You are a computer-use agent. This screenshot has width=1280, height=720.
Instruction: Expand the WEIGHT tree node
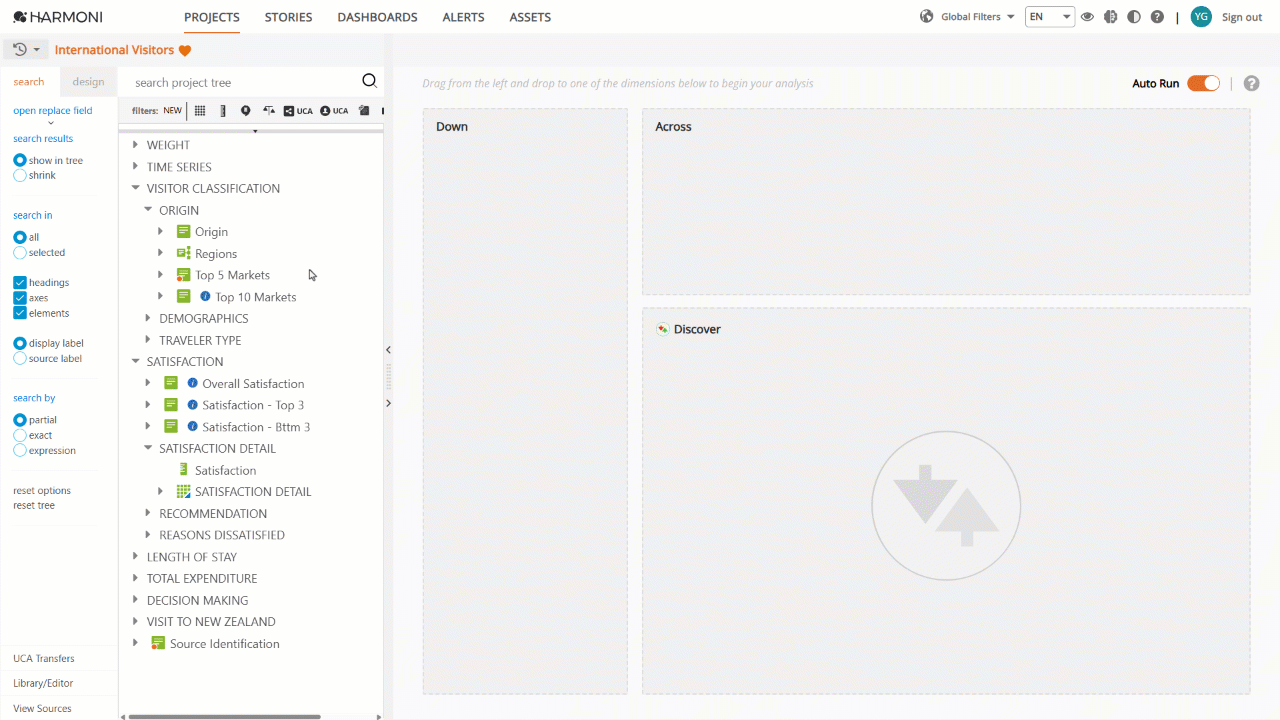136,145
